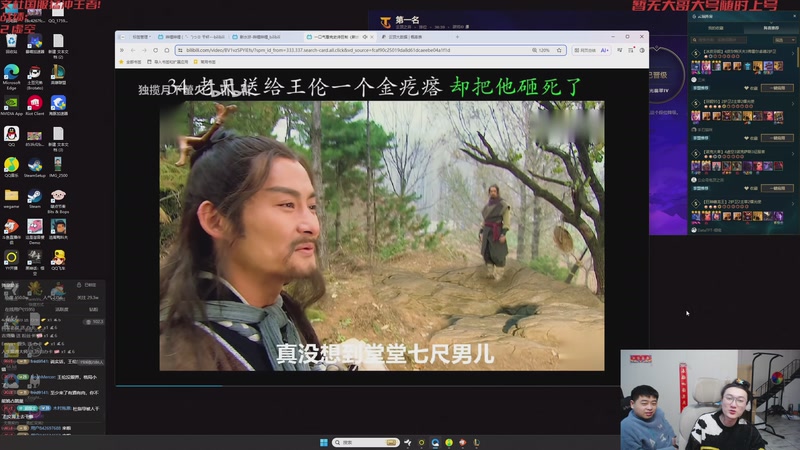Open the QQ penguin desktop icon
This screenshot has width=800, height=450.
[11, 136]
